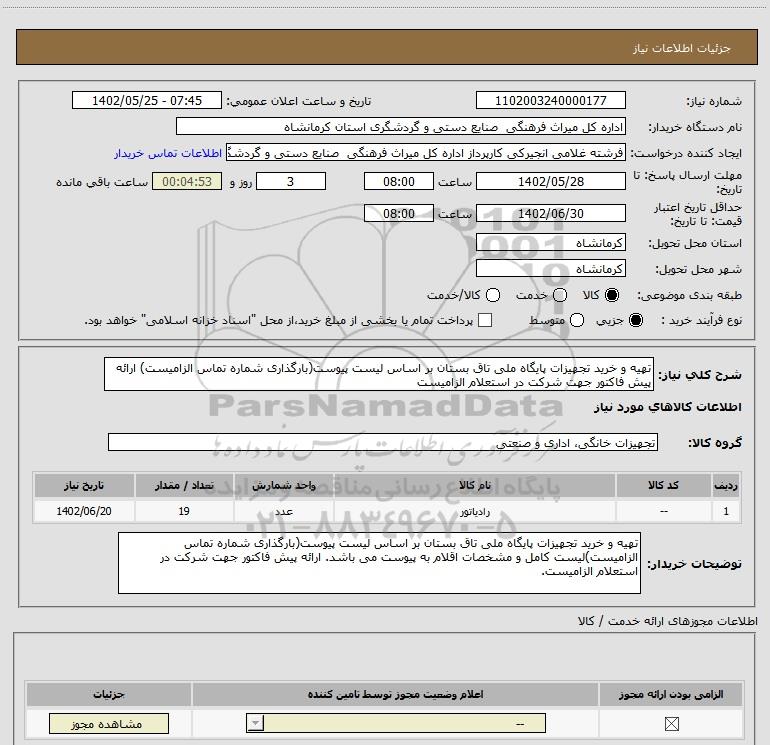Click the unit cell عدد
The width and height of the screenshot is (770, 745).
pos(284,511)
